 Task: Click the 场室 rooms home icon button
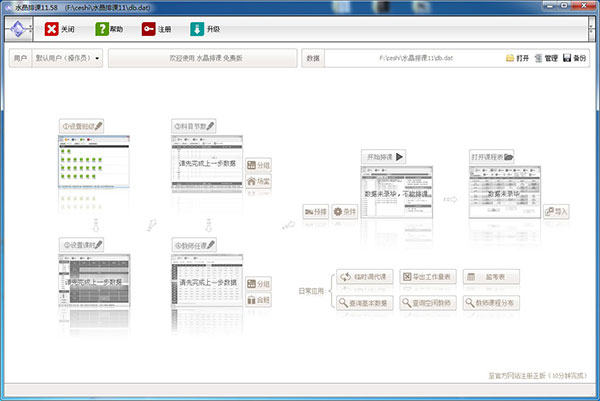click(x=258, y=182)
